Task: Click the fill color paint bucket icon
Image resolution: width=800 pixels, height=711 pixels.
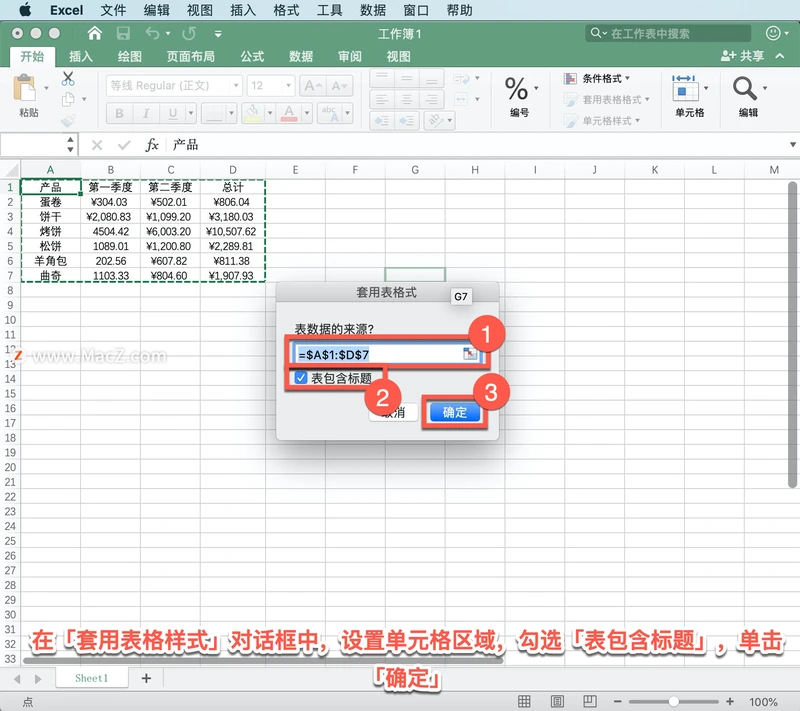Action: [252, 113]
